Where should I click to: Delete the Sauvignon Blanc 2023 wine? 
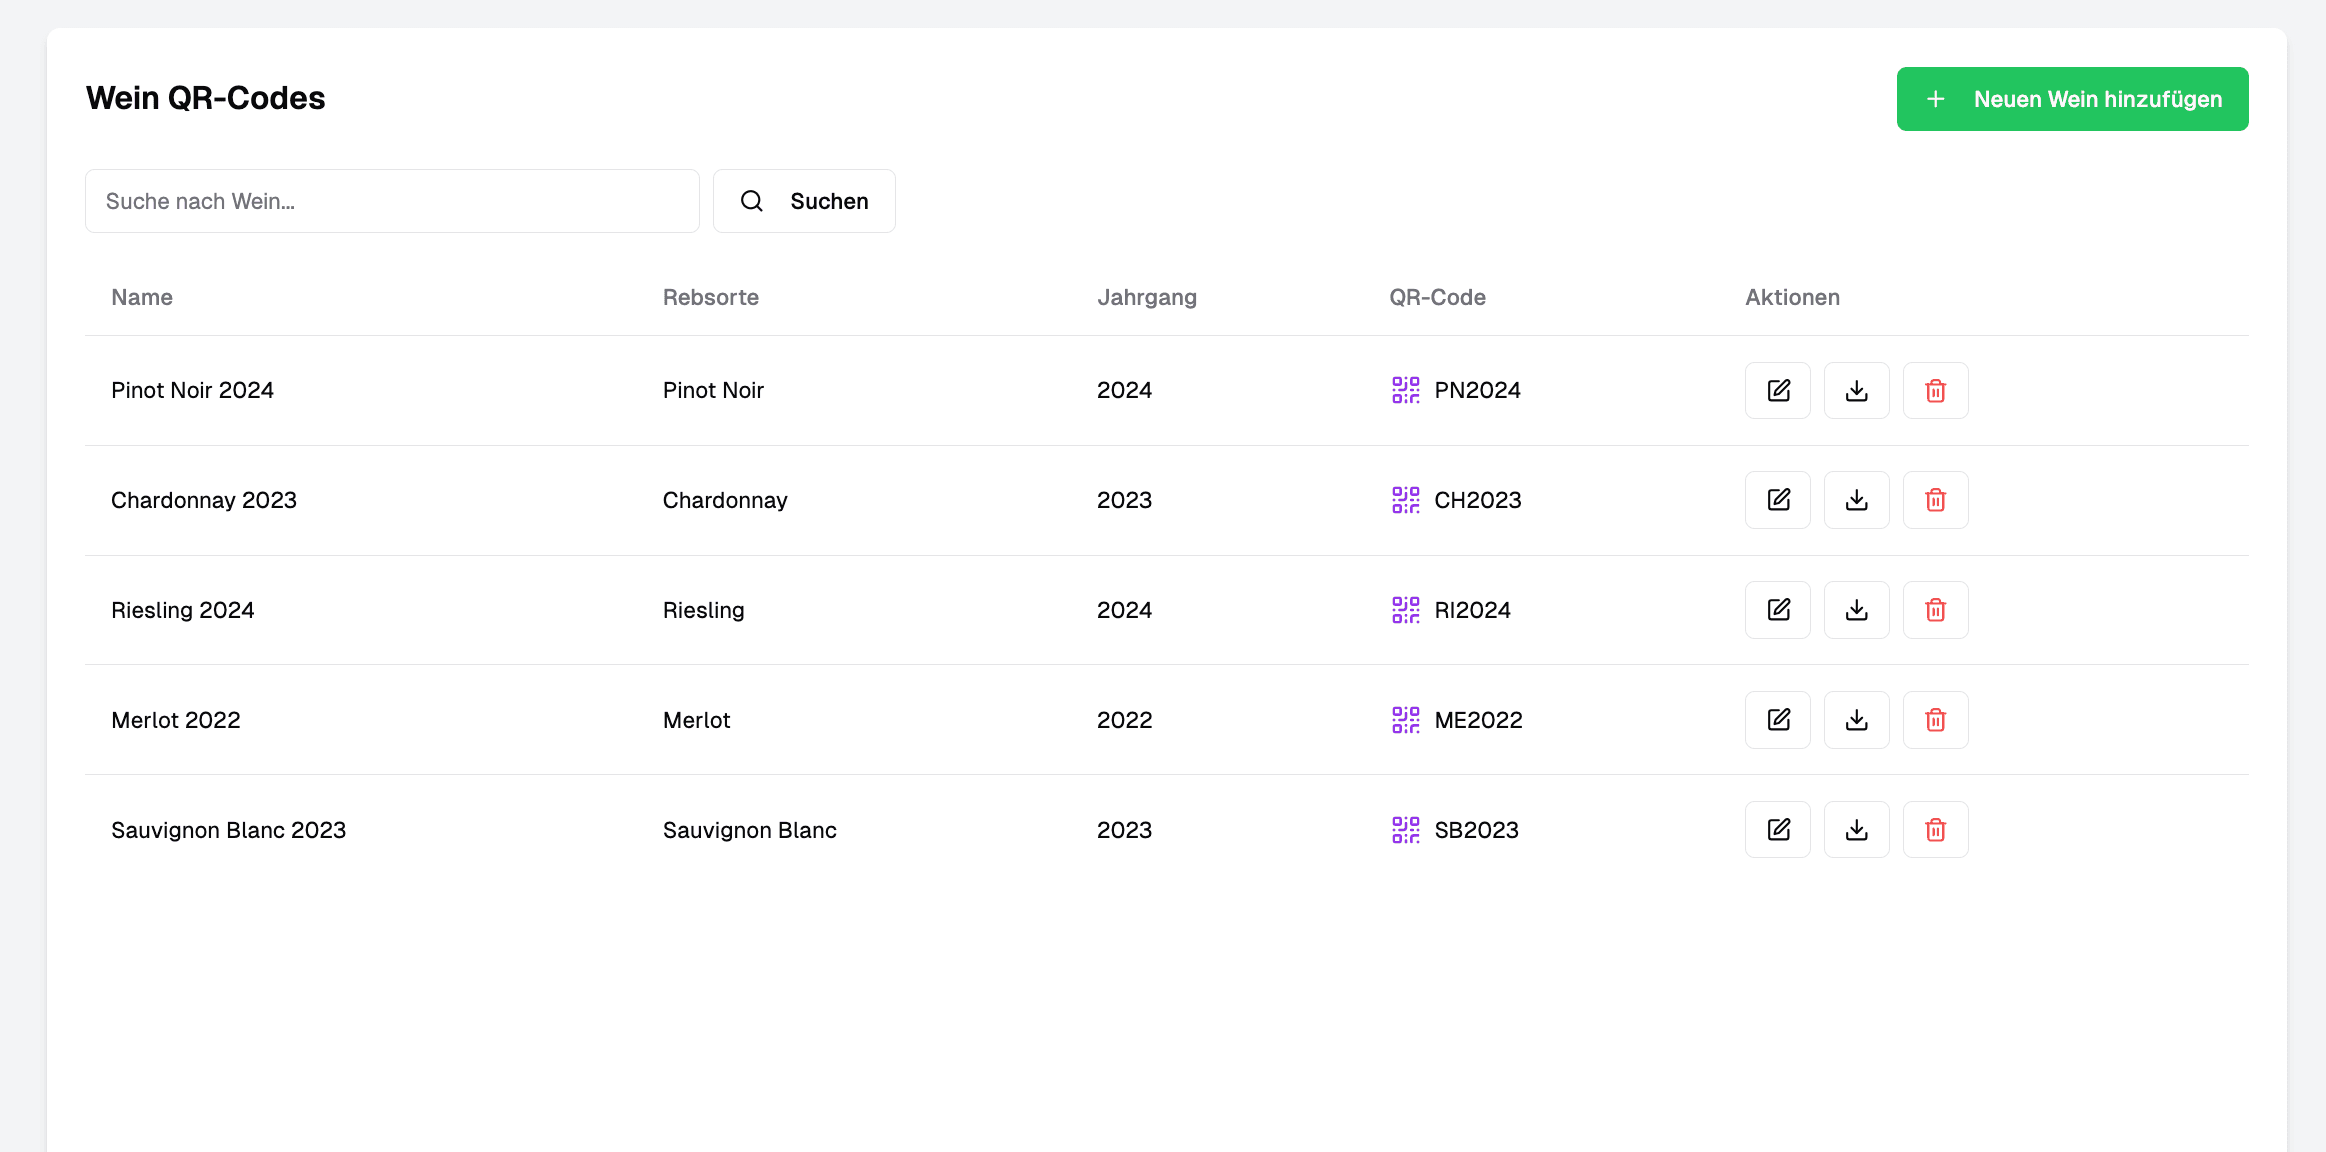pyautogui.click(x=1936, y=830)
